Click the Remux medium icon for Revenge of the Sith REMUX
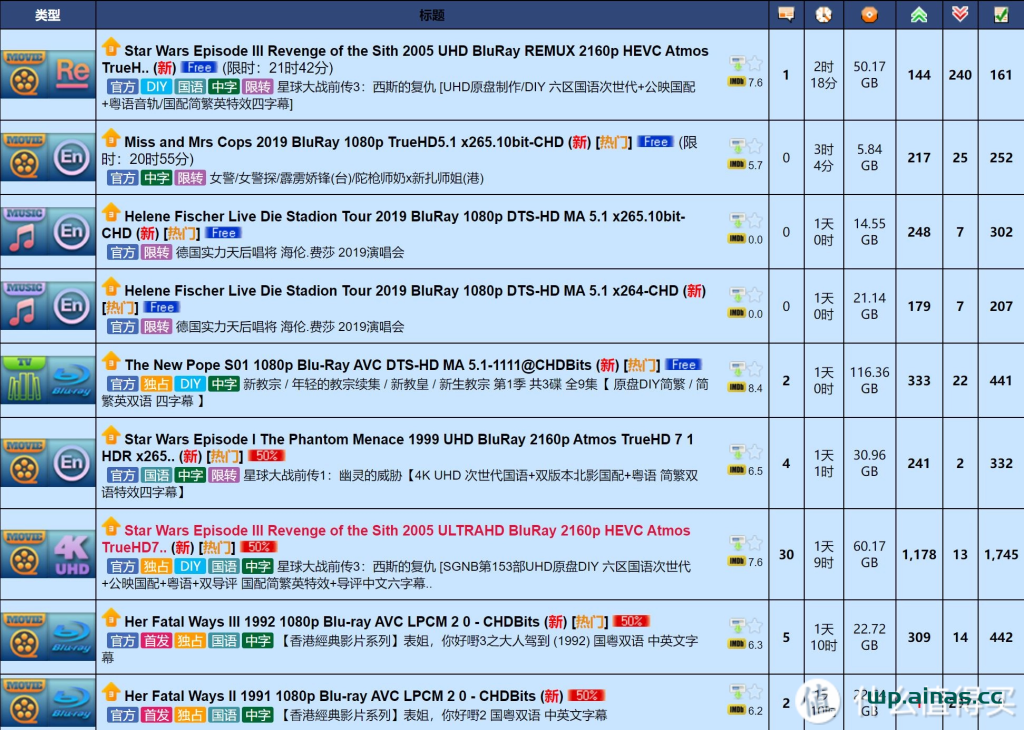 point(72,74)
